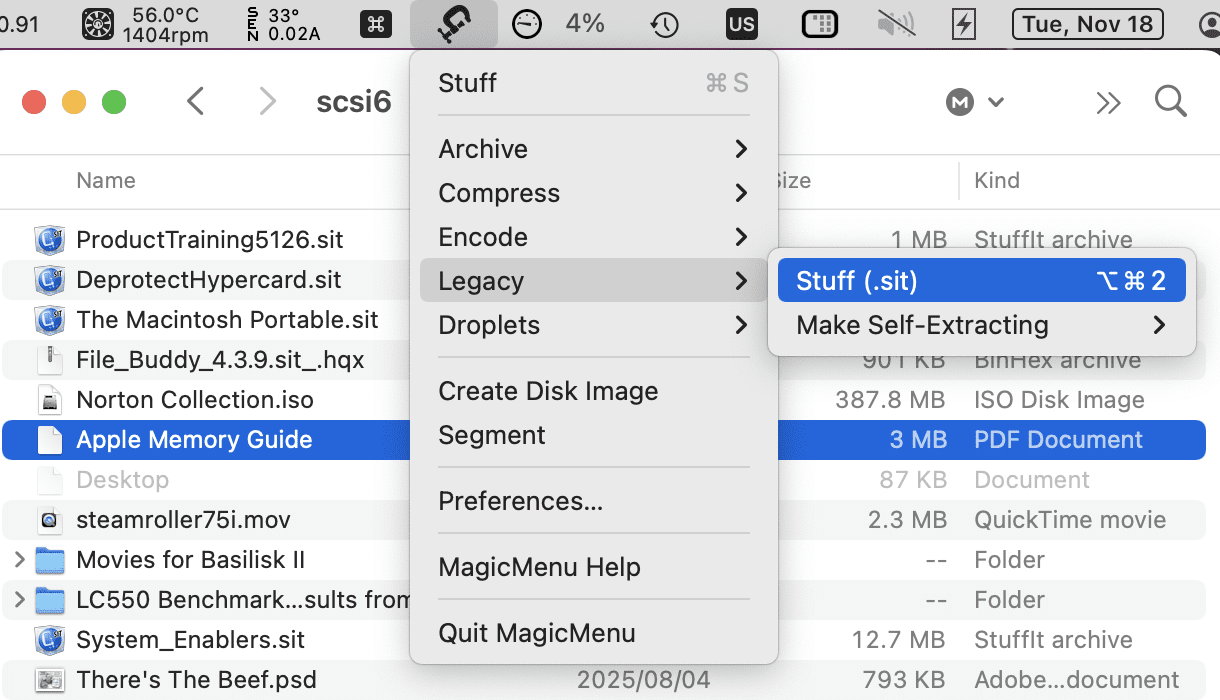Click the Finder back arrow
1220x700 pixels.
point(196,101)
